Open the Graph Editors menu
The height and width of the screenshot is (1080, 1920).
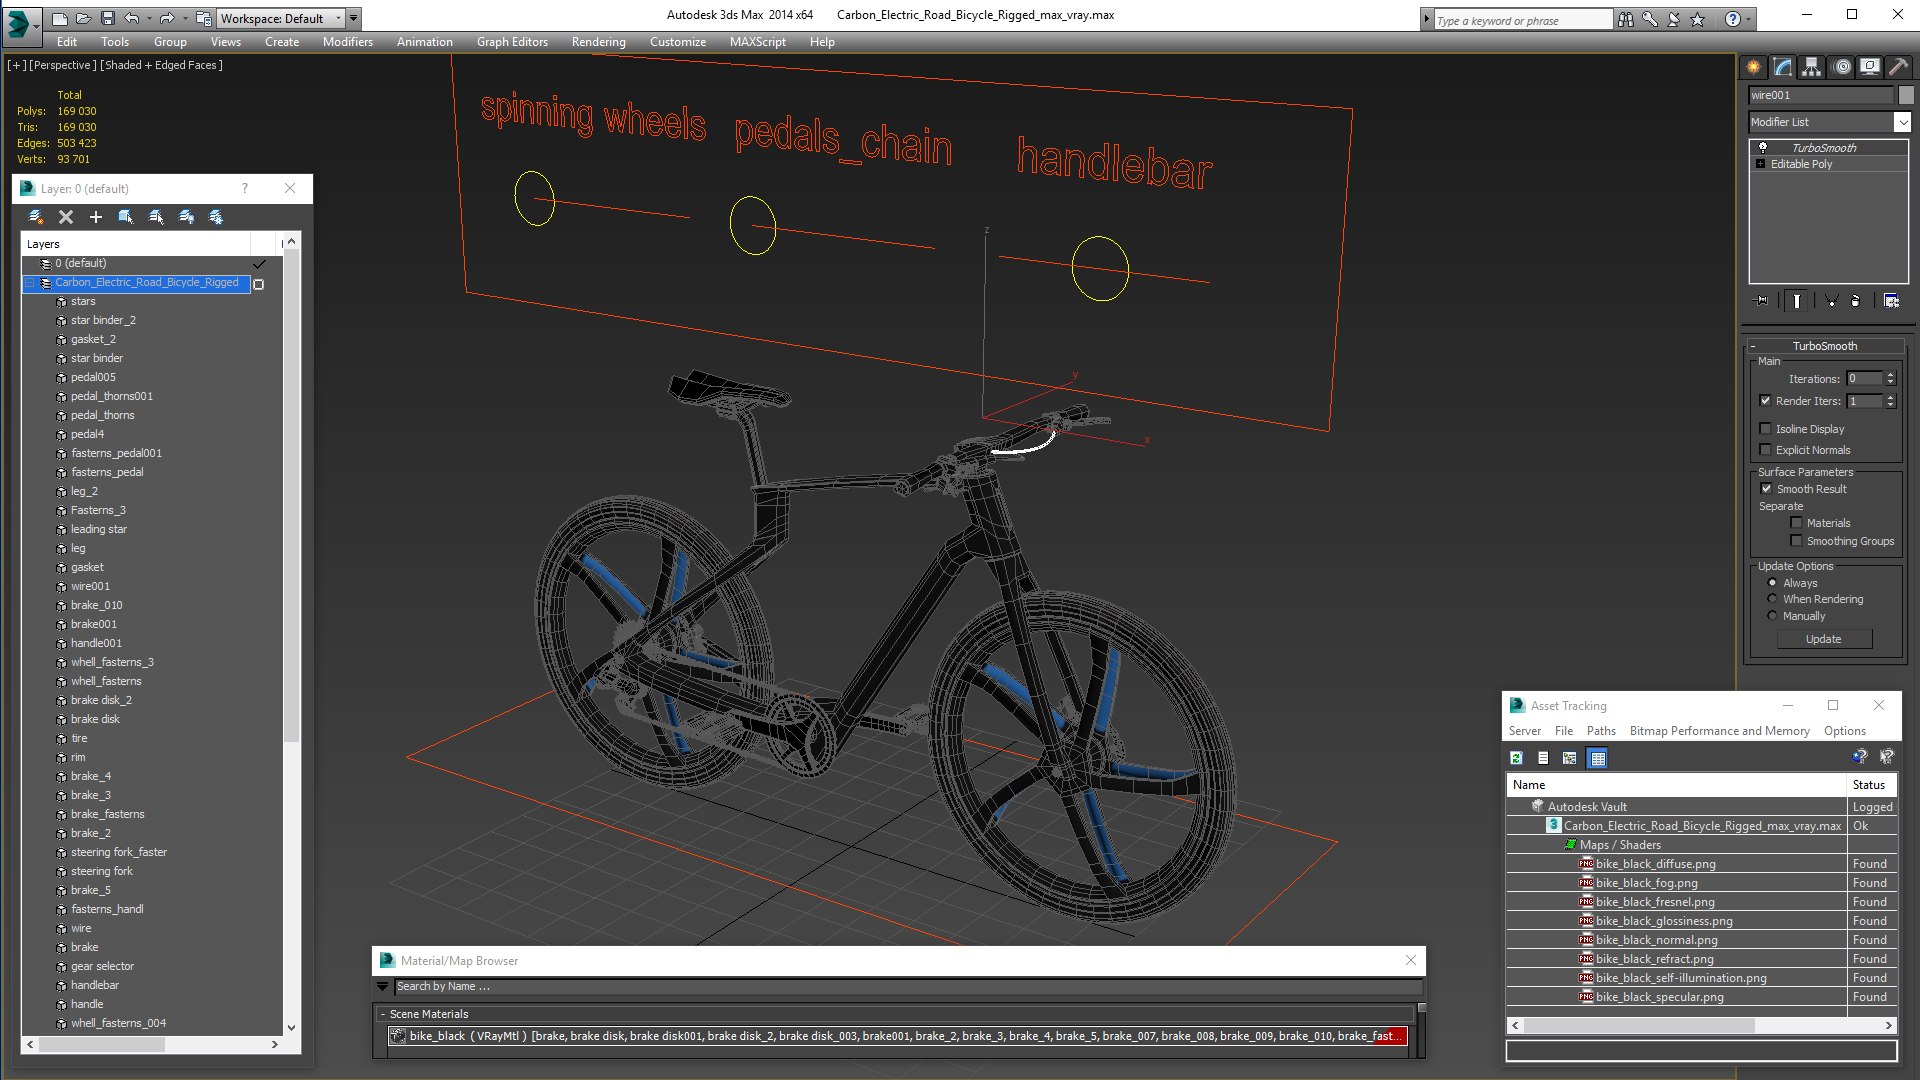point(512,42)
